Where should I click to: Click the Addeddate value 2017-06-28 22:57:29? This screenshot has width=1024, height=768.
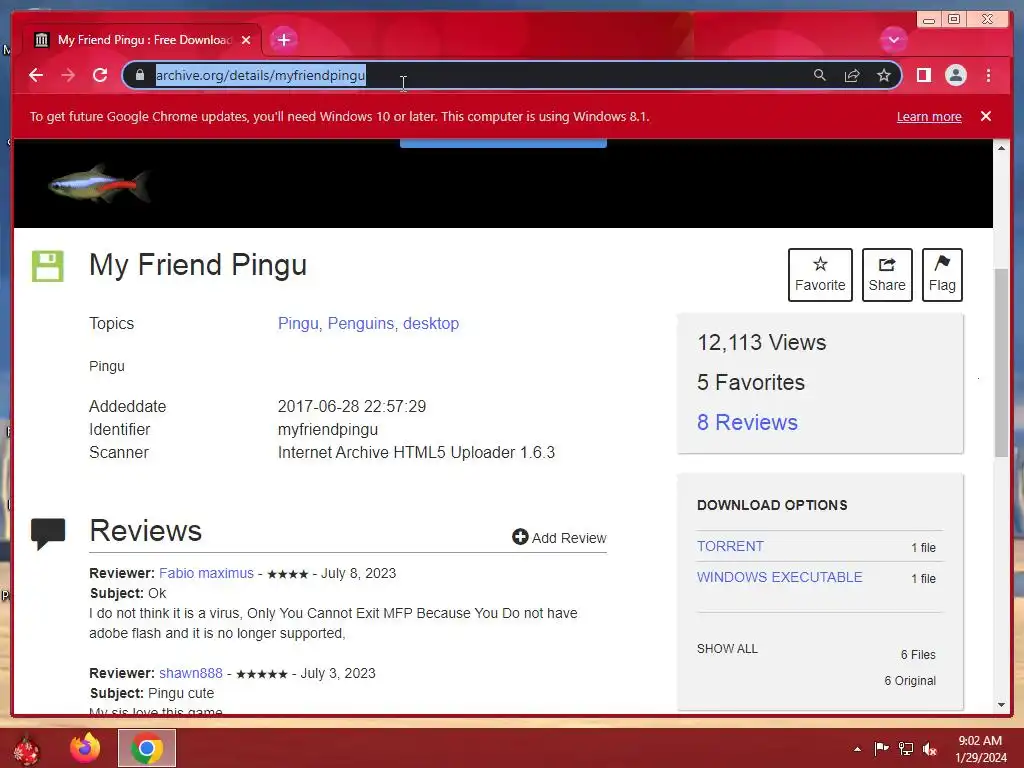pyautogui.click(x=351, y=406)
